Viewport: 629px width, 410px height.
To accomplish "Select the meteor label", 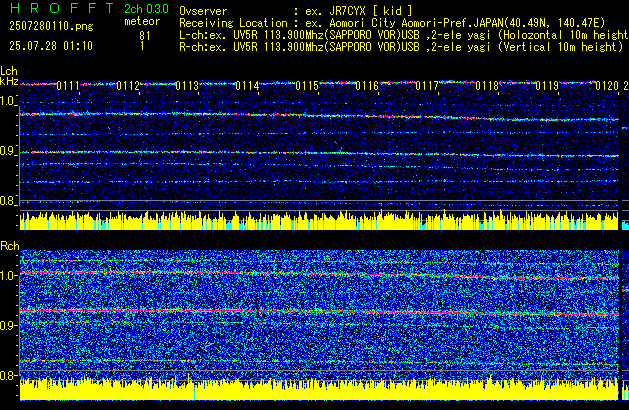I will pyautogui.click(x=142, y=21).
